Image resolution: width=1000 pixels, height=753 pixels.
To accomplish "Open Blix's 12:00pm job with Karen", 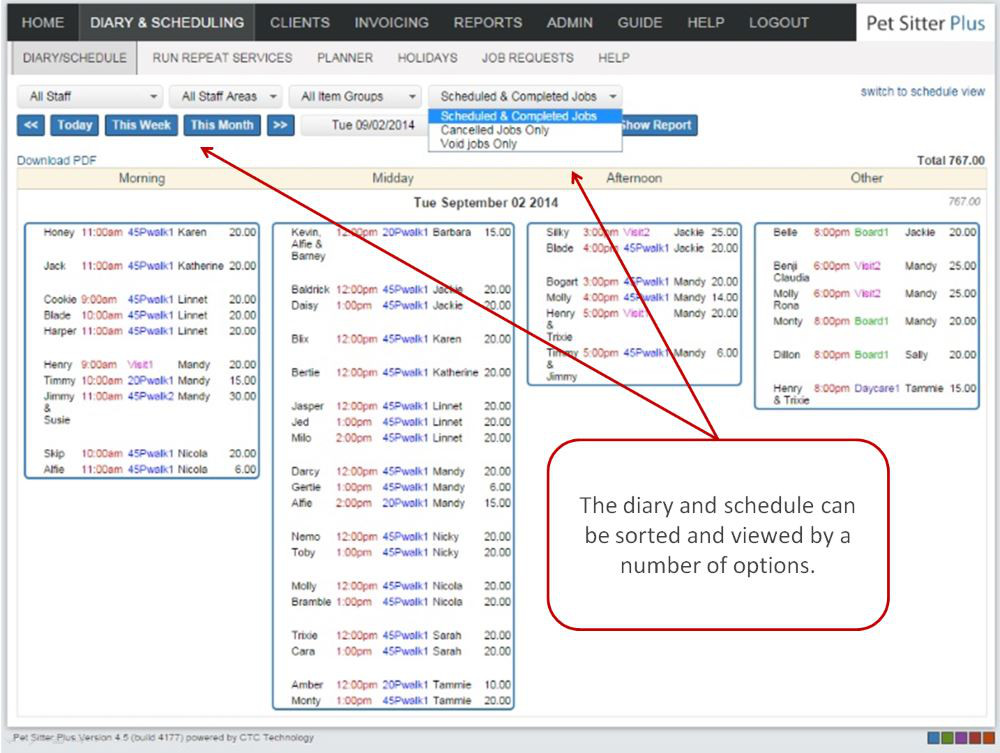I will tap(401, 339).
